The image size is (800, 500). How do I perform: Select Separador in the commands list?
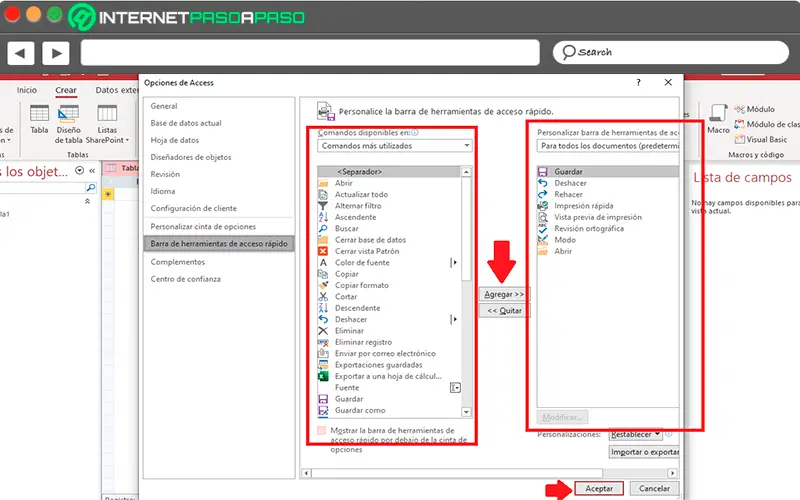click(x=389, y=172)
